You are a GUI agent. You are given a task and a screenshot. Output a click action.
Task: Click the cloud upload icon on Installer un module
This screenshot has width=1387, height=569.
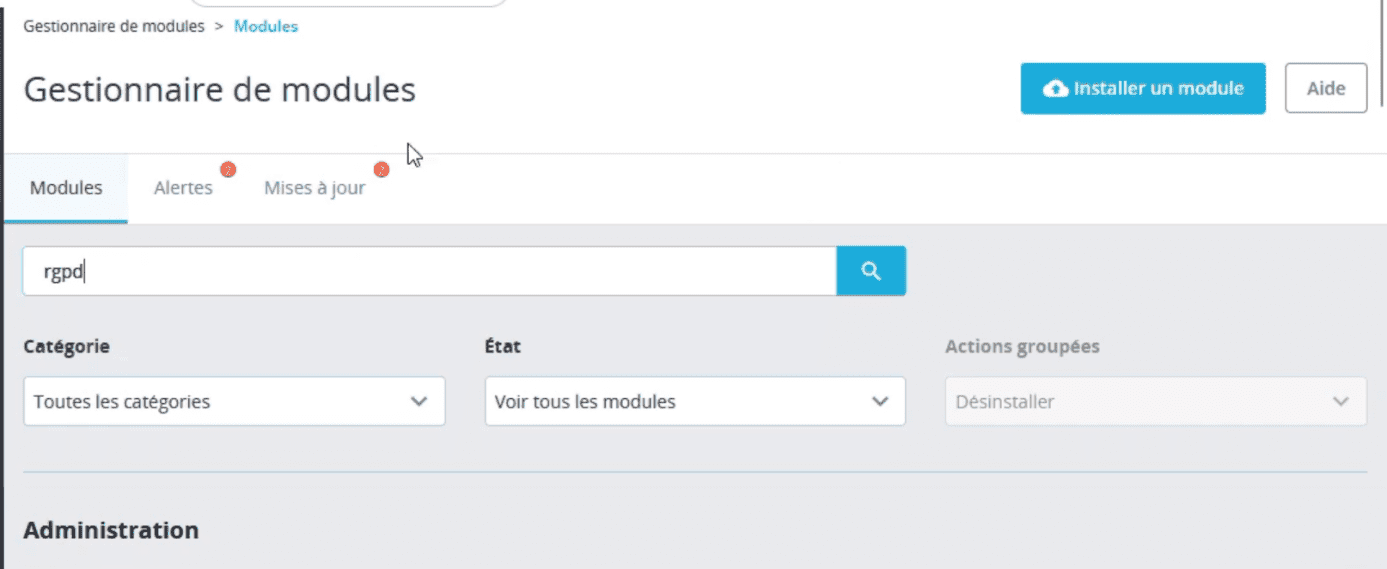pos(1055,89)
